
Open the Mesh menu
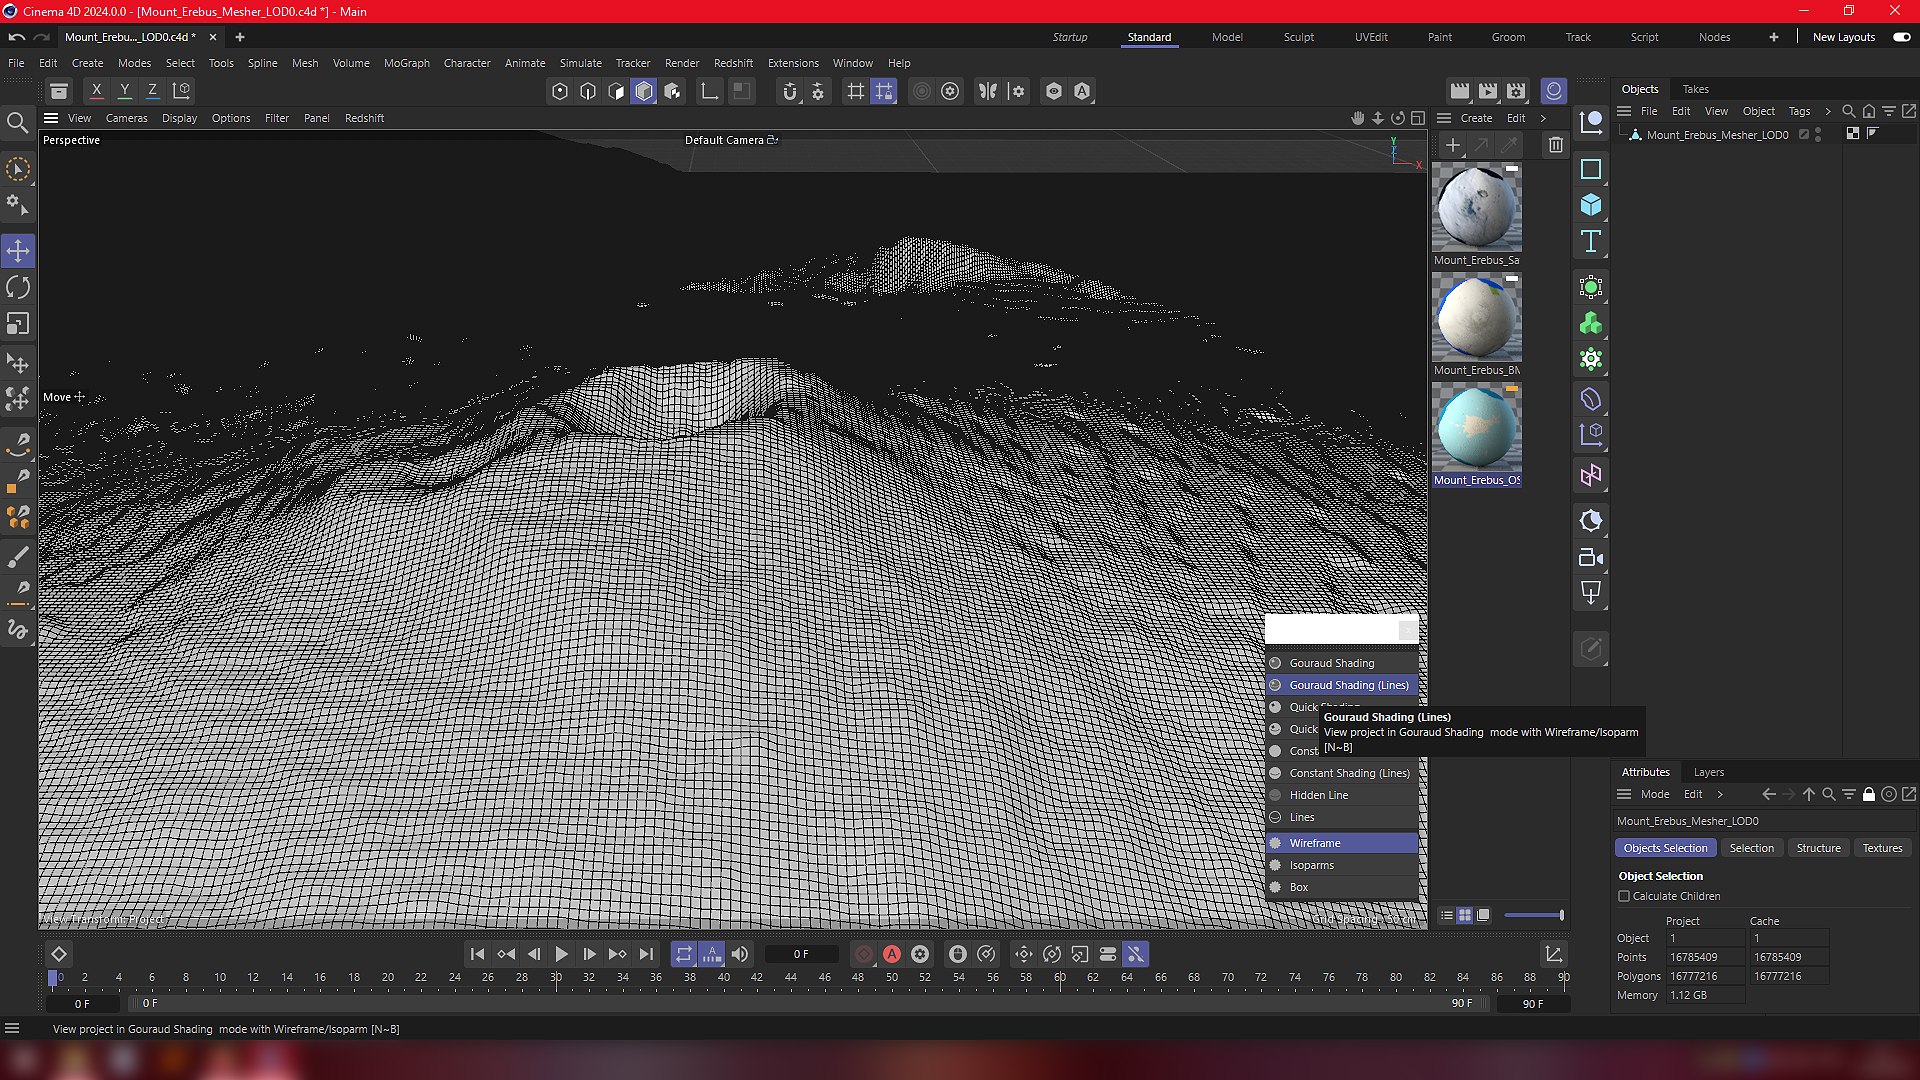305,63
